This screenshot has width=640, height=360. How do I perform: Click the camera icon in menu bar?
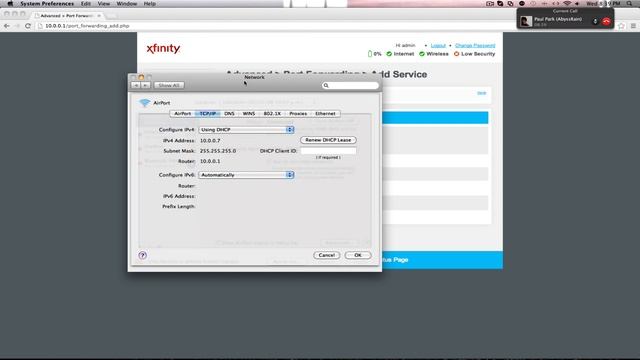[490, 4]
